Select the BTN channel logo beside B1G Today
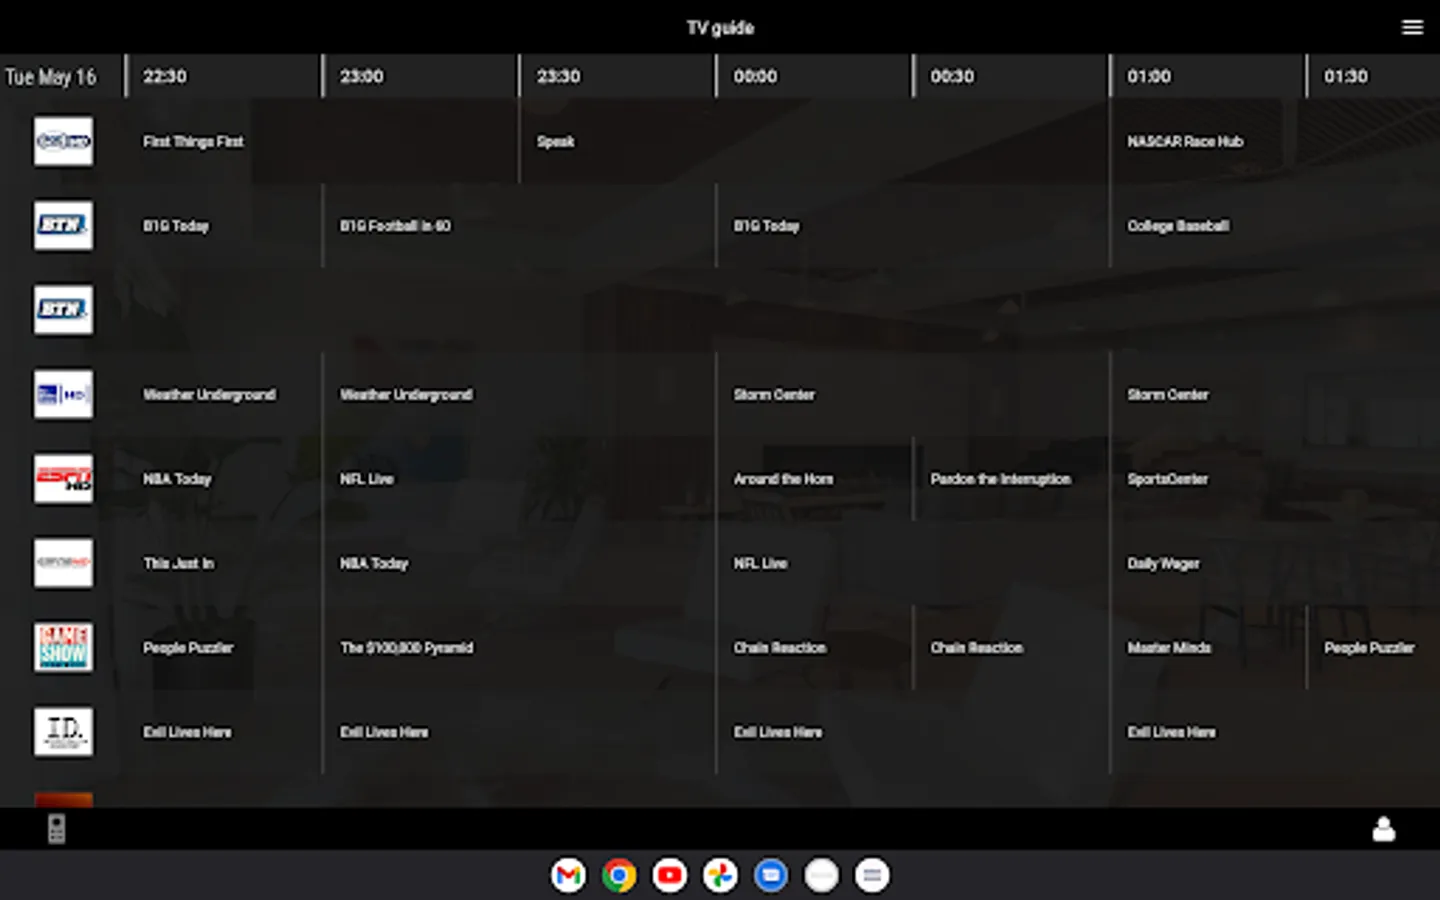Screen dimensions: 1440x900 pos(63,226)
